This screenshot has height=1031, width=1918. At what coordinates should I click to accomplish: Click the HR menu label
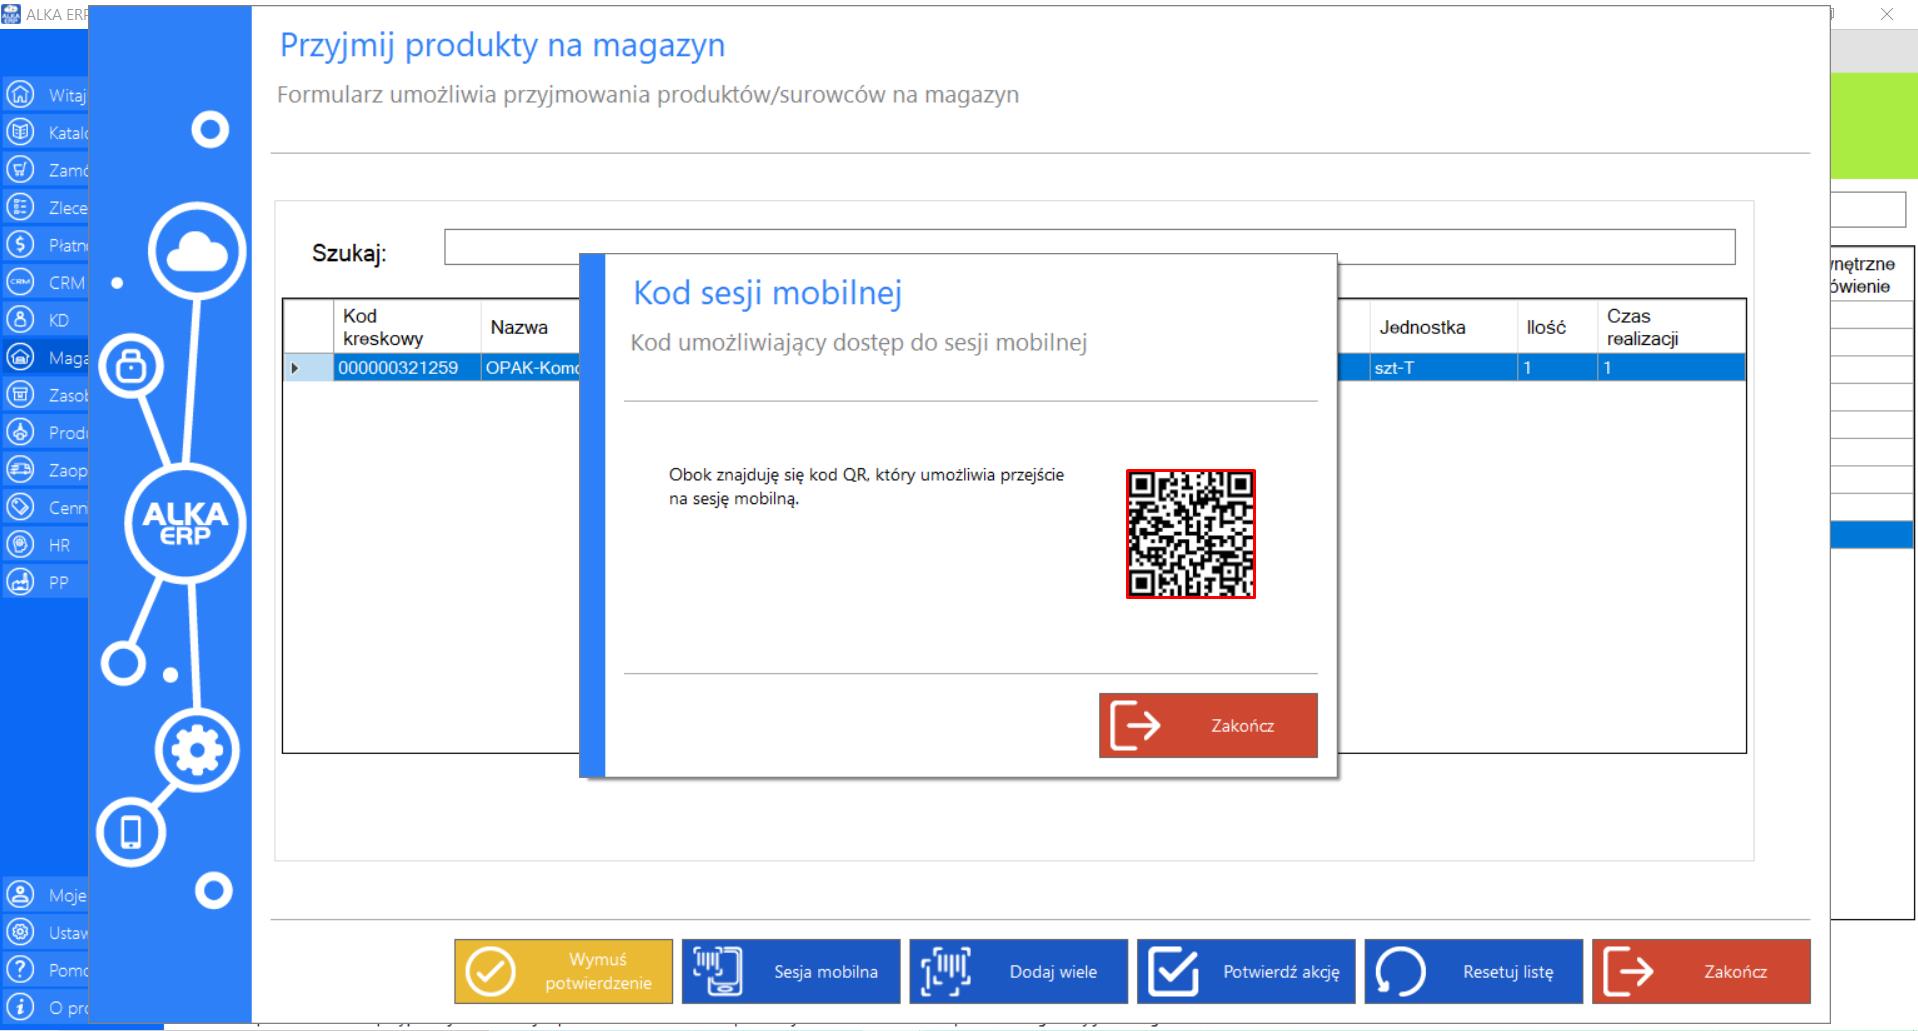click(x=59, y=545)
